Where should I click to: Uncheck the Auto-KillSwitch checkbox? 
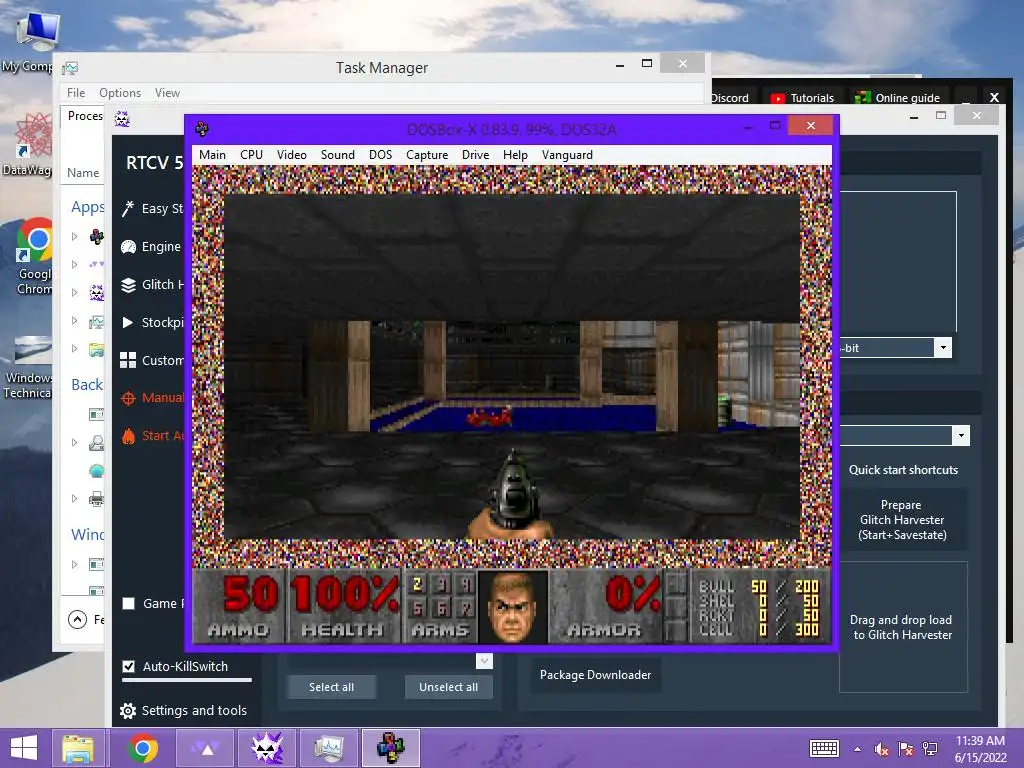coord(129,666)
